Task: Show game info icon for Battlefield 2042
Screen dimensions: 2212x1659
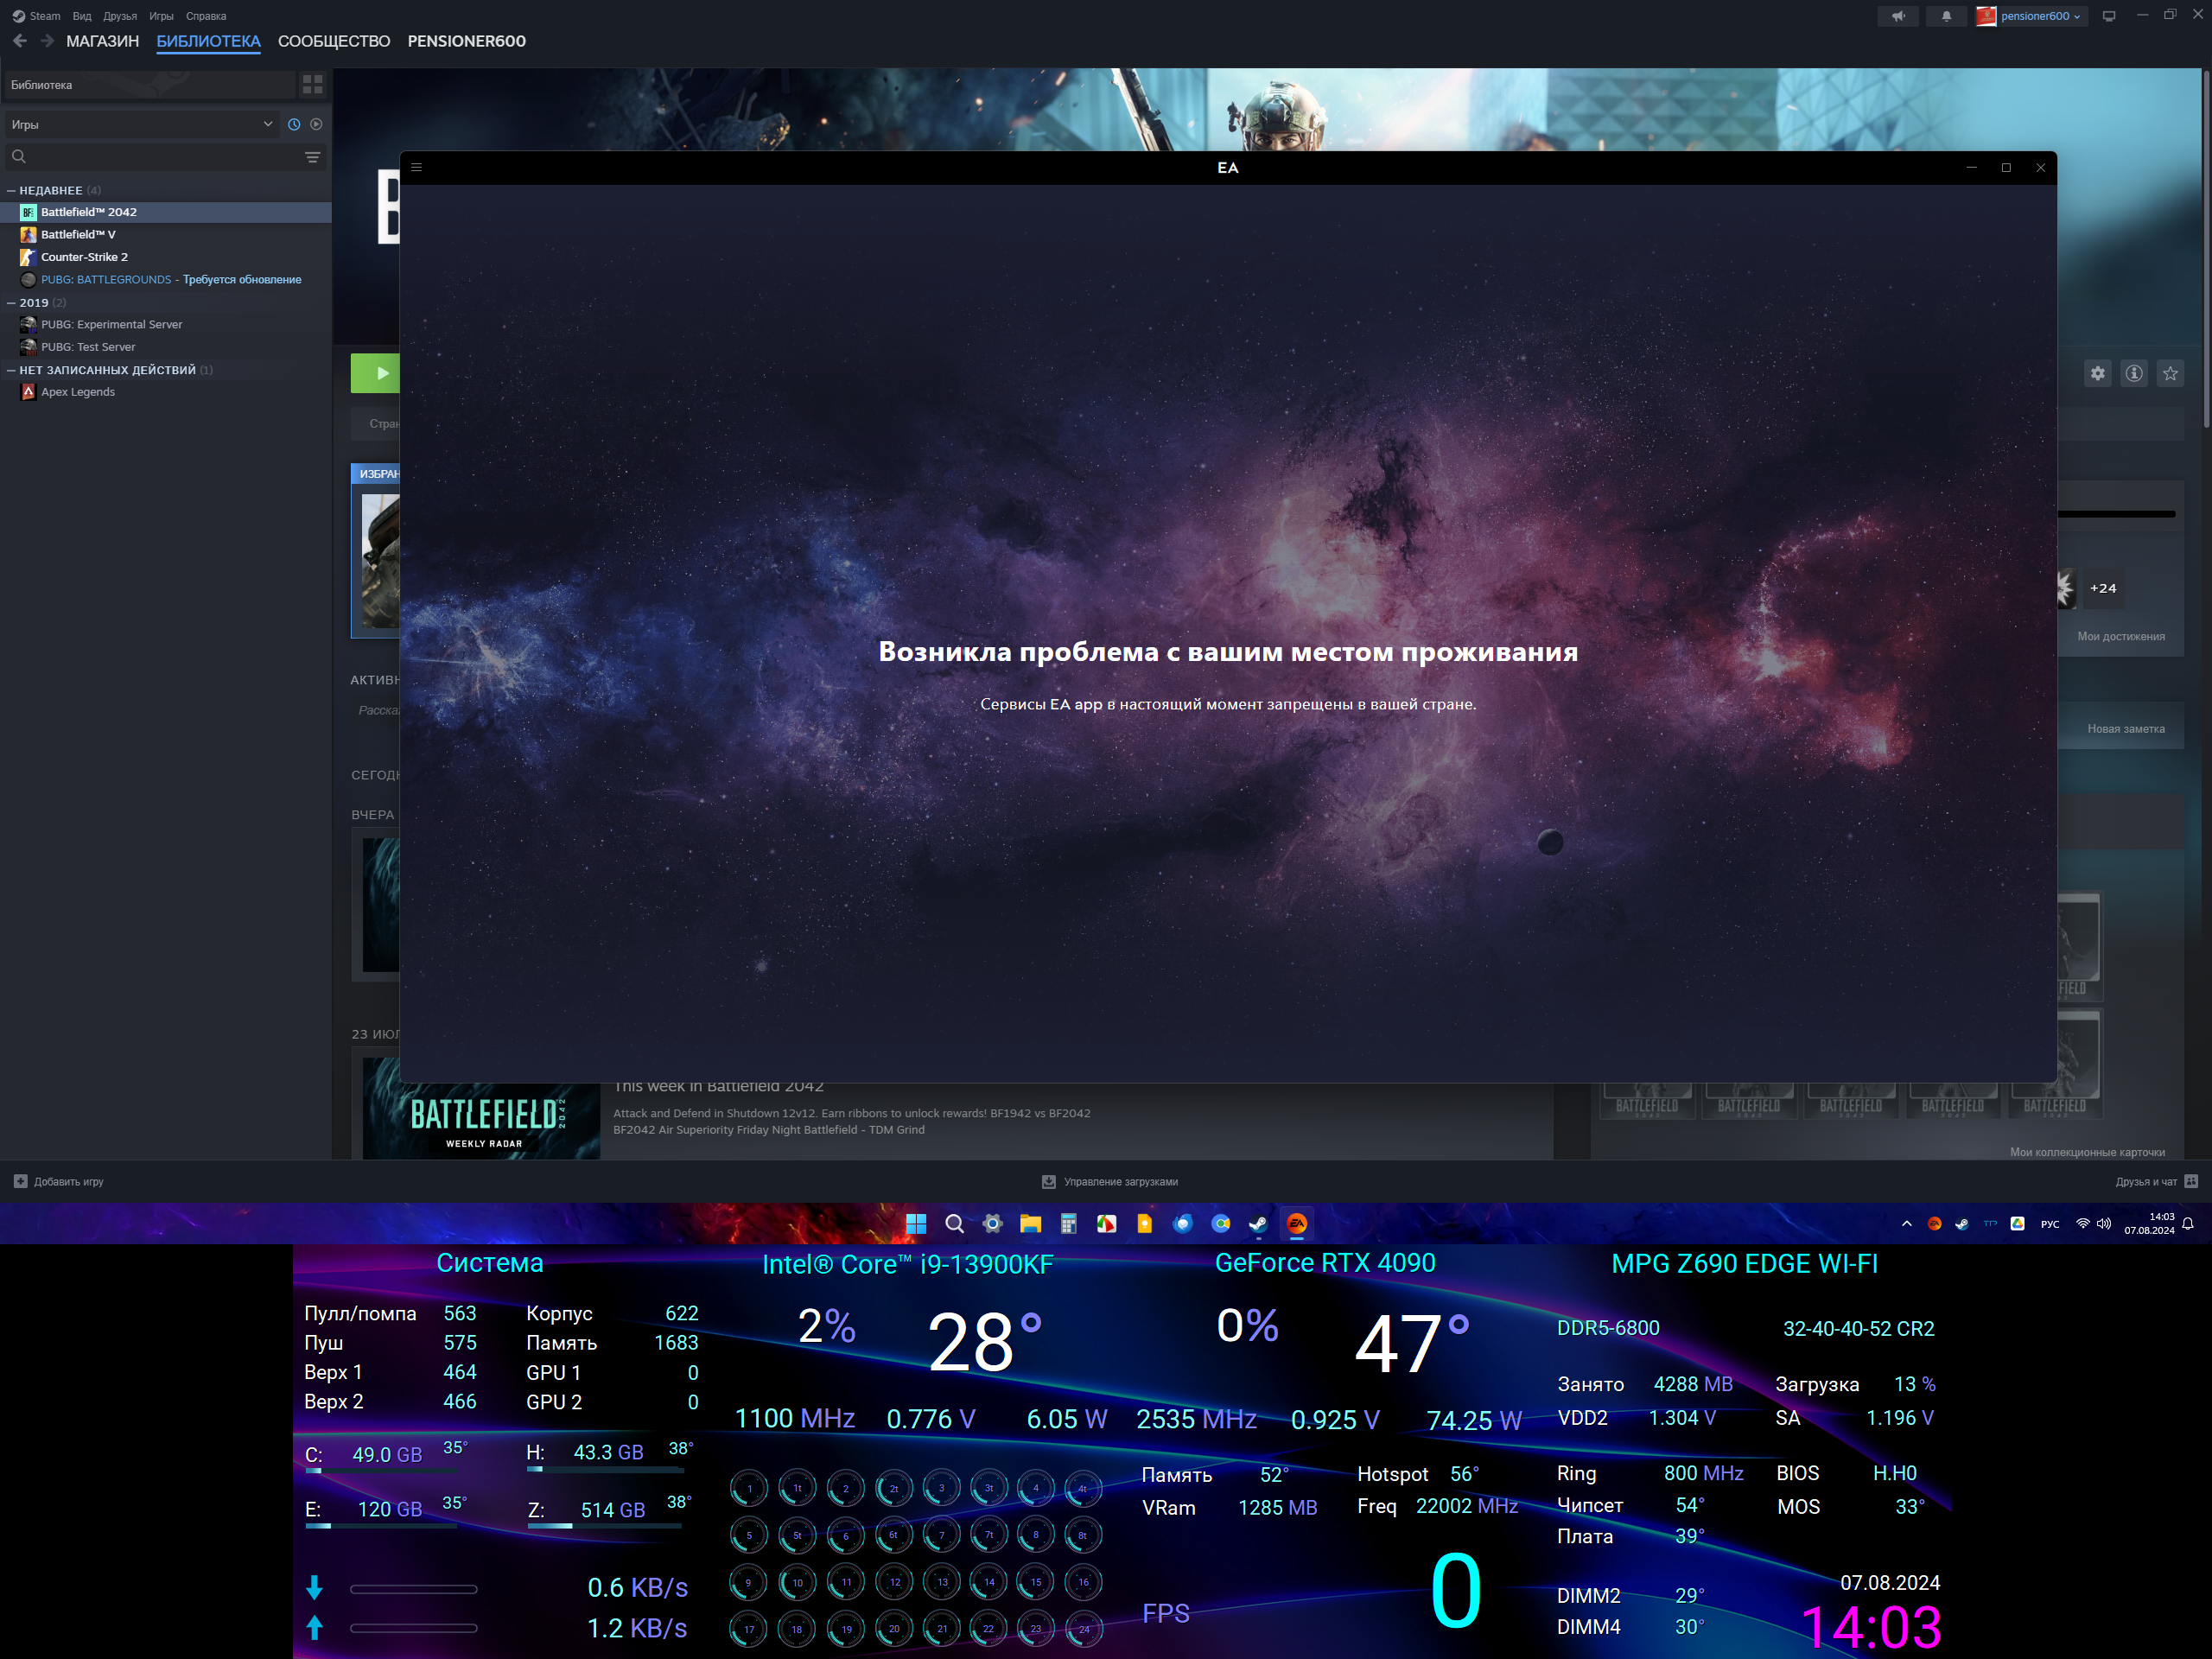Action: [x=2133, y=374]
